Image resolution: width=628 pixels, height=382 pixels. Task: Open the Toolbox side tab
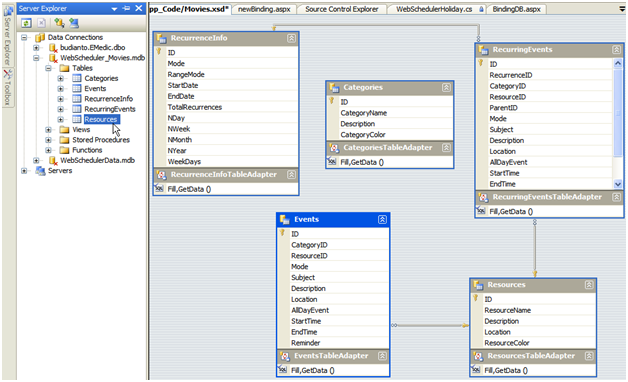[7, 88]
